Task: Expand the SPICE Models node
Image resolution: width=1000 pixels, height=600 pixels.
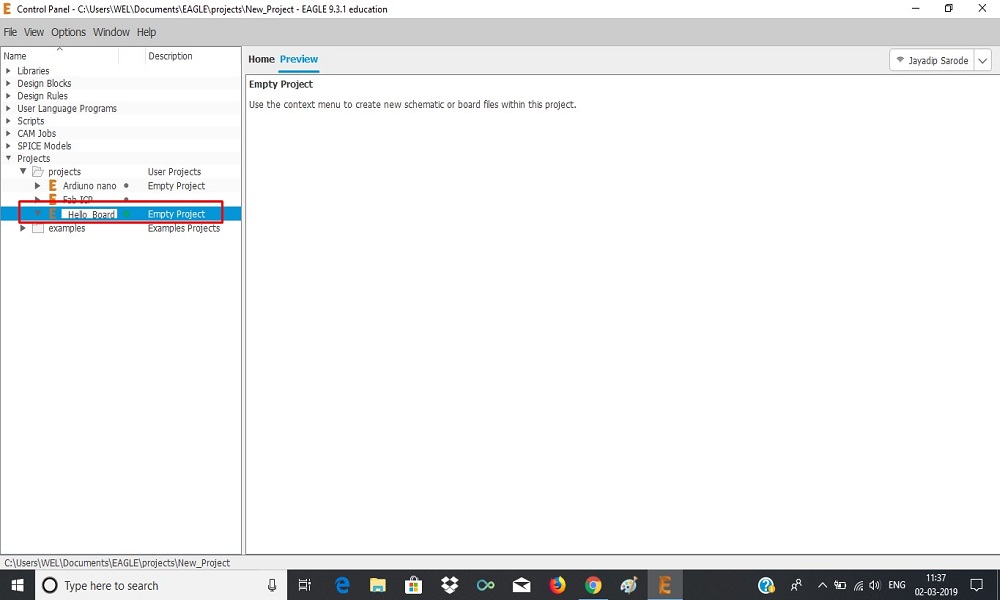Action: [8, 146]
